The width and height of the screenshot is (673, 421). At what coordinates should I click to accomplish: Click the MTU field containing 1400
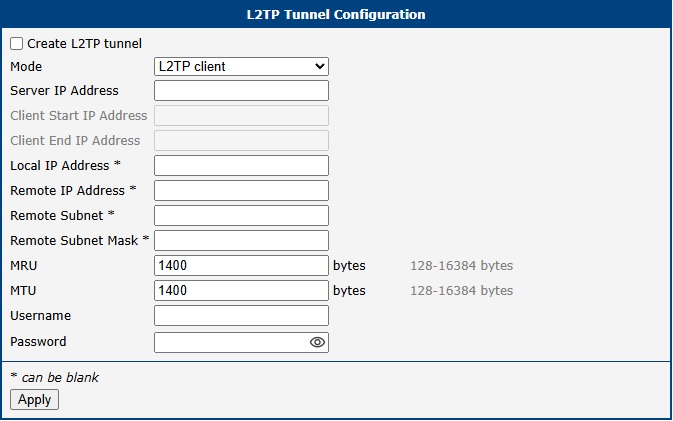point(241,291)
